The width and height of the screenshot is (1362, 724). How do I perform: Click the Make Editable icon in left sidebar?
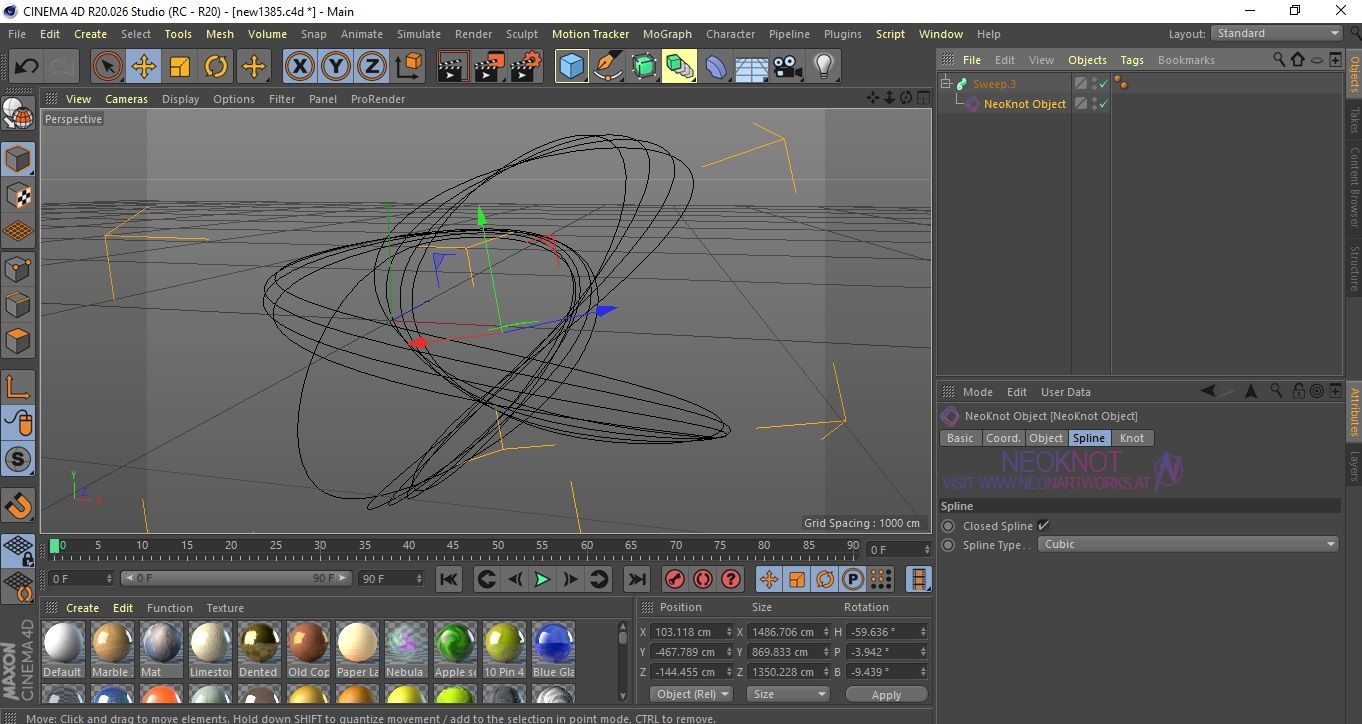coord(18,114)
